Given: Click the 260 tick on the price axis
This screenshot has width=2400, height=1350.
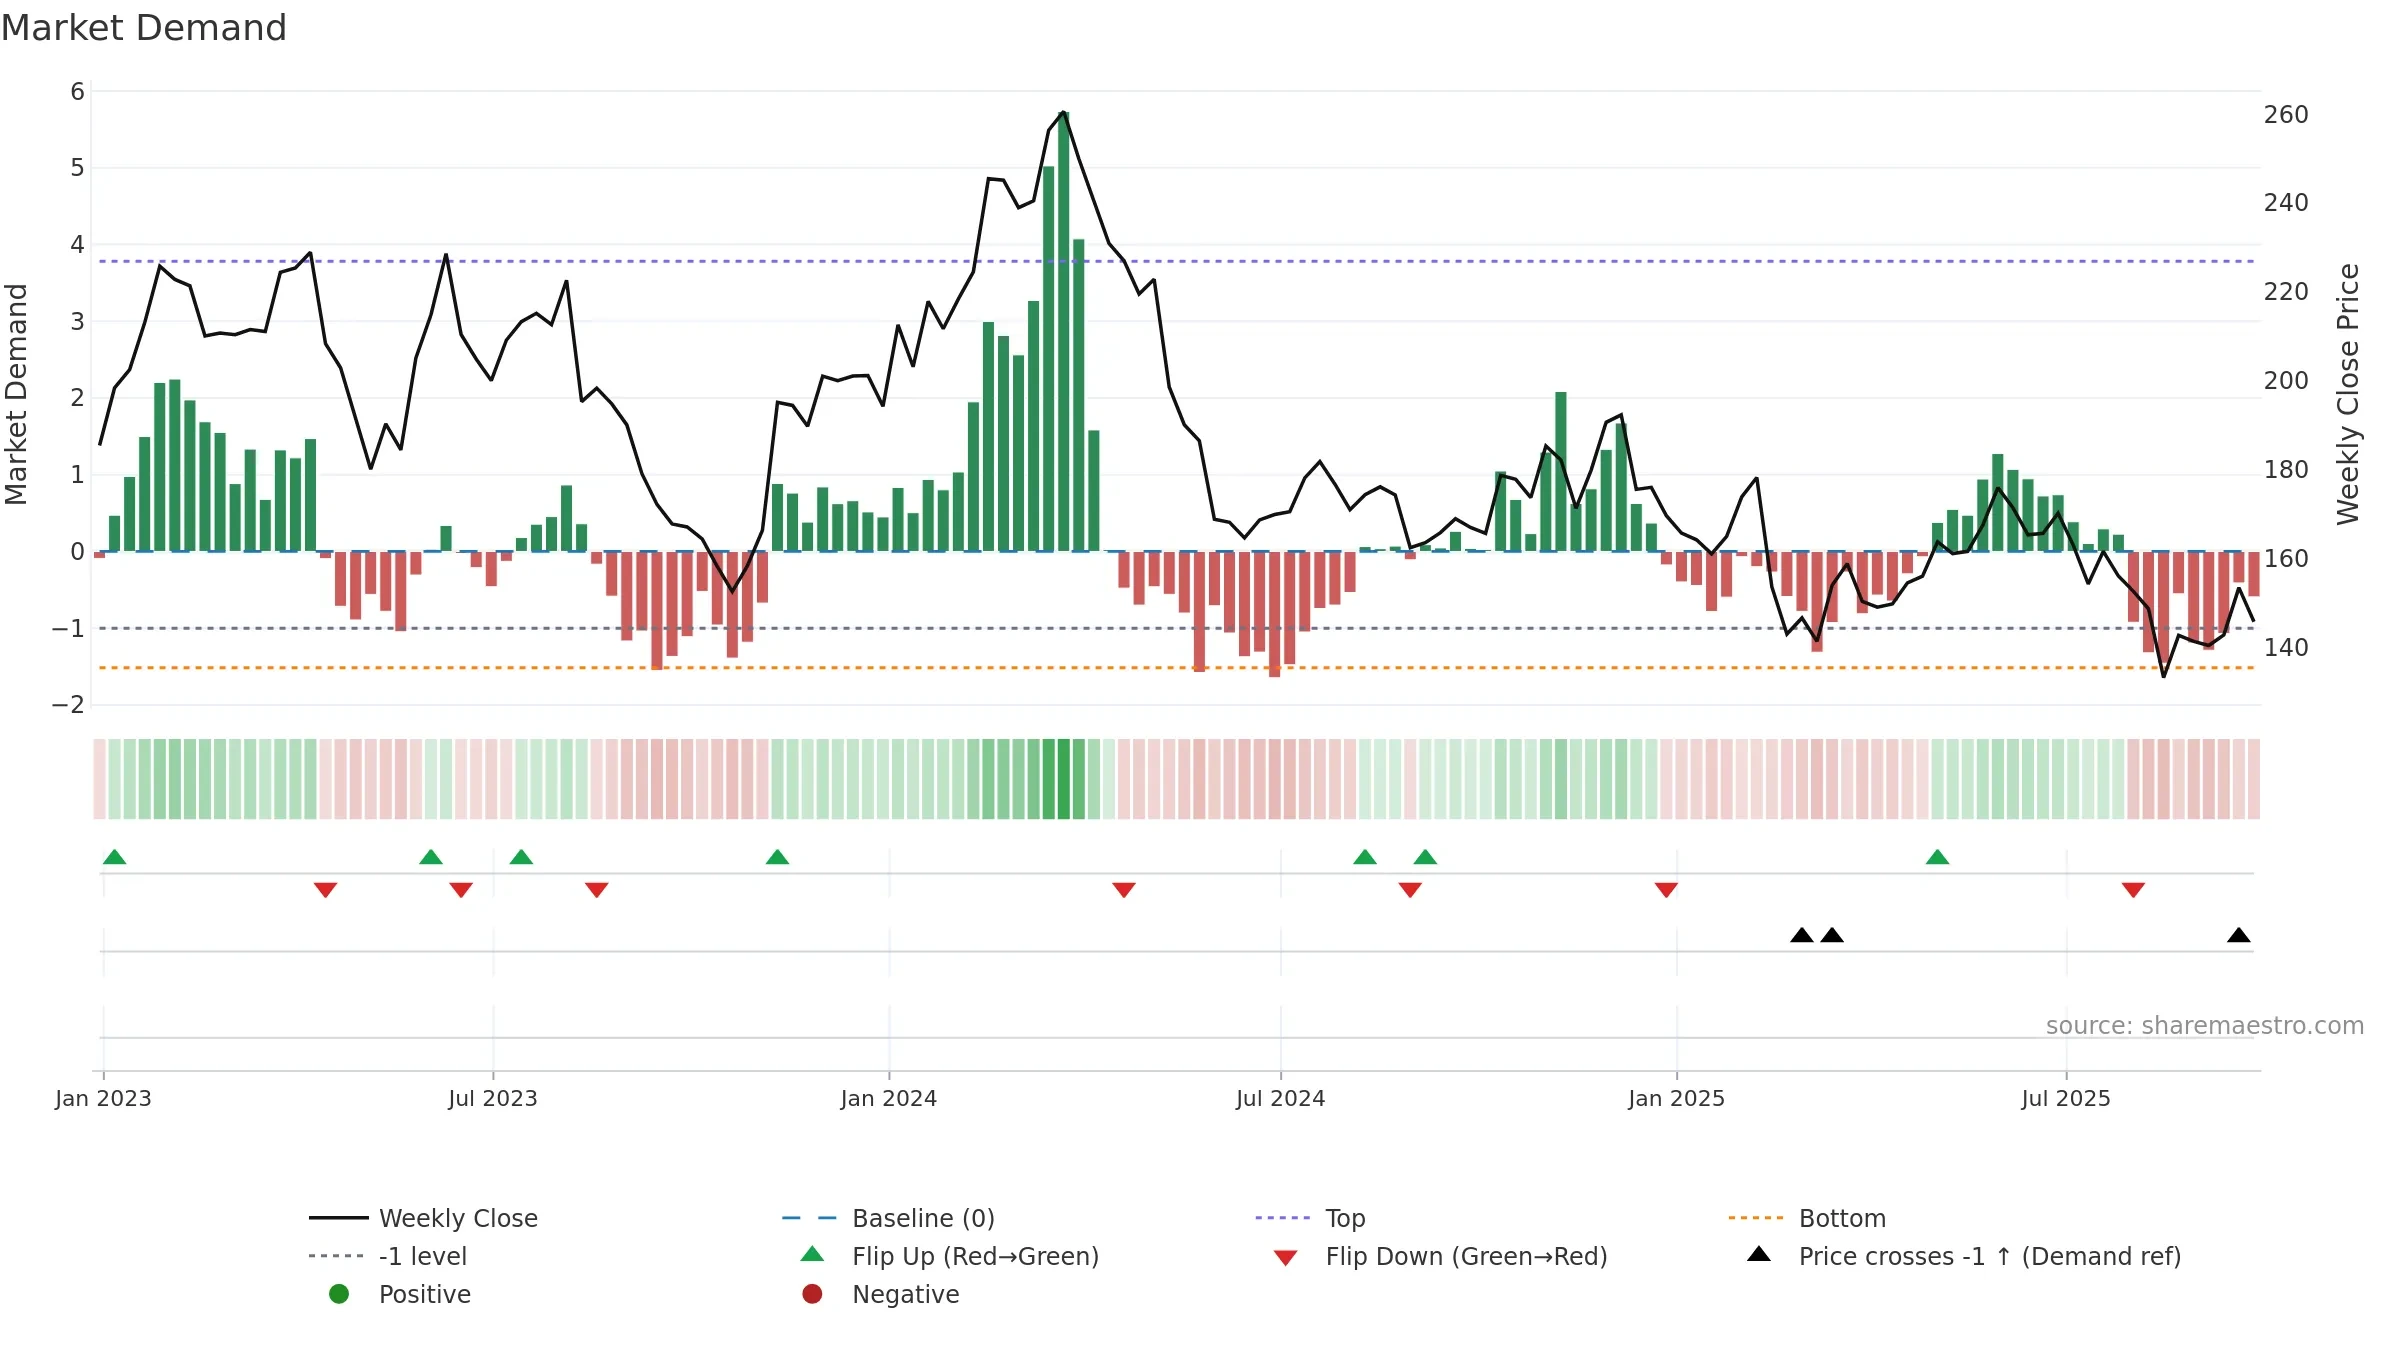Looking at the screenshot, I should pyautogui.click(x=2286, y=114).
